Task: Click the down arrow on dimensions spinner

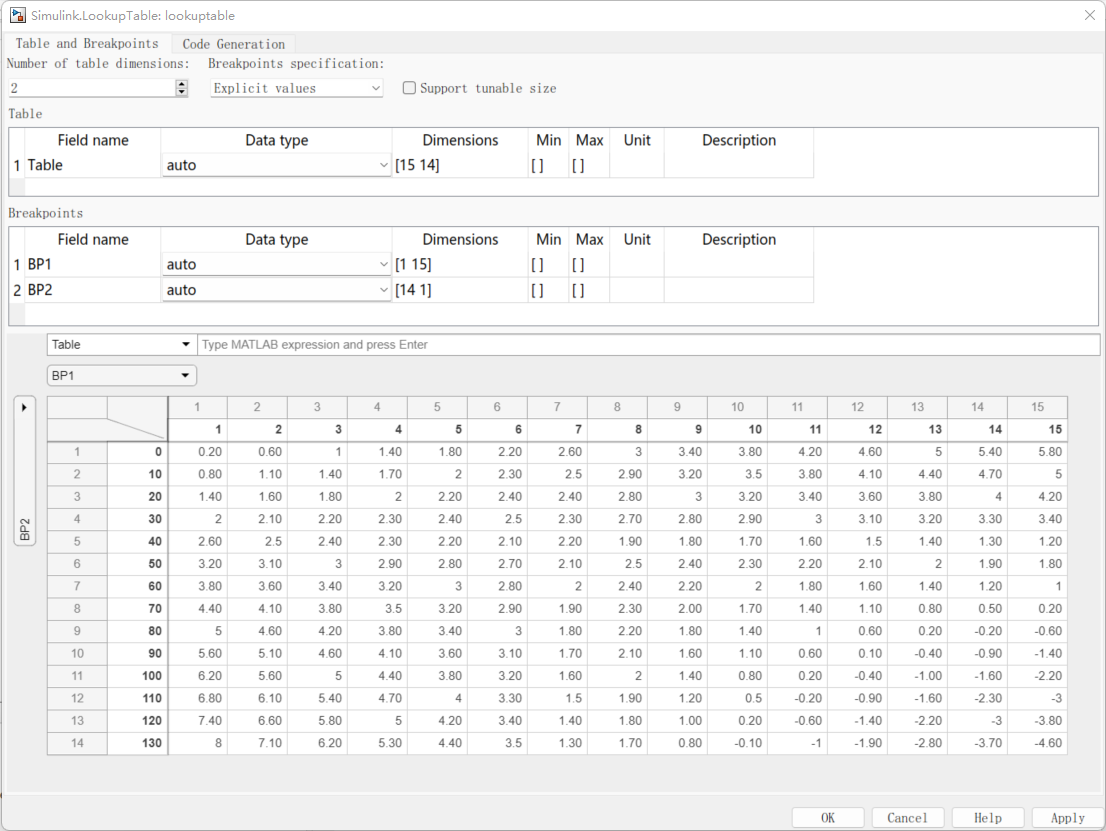Action: (x=181, y=92)
